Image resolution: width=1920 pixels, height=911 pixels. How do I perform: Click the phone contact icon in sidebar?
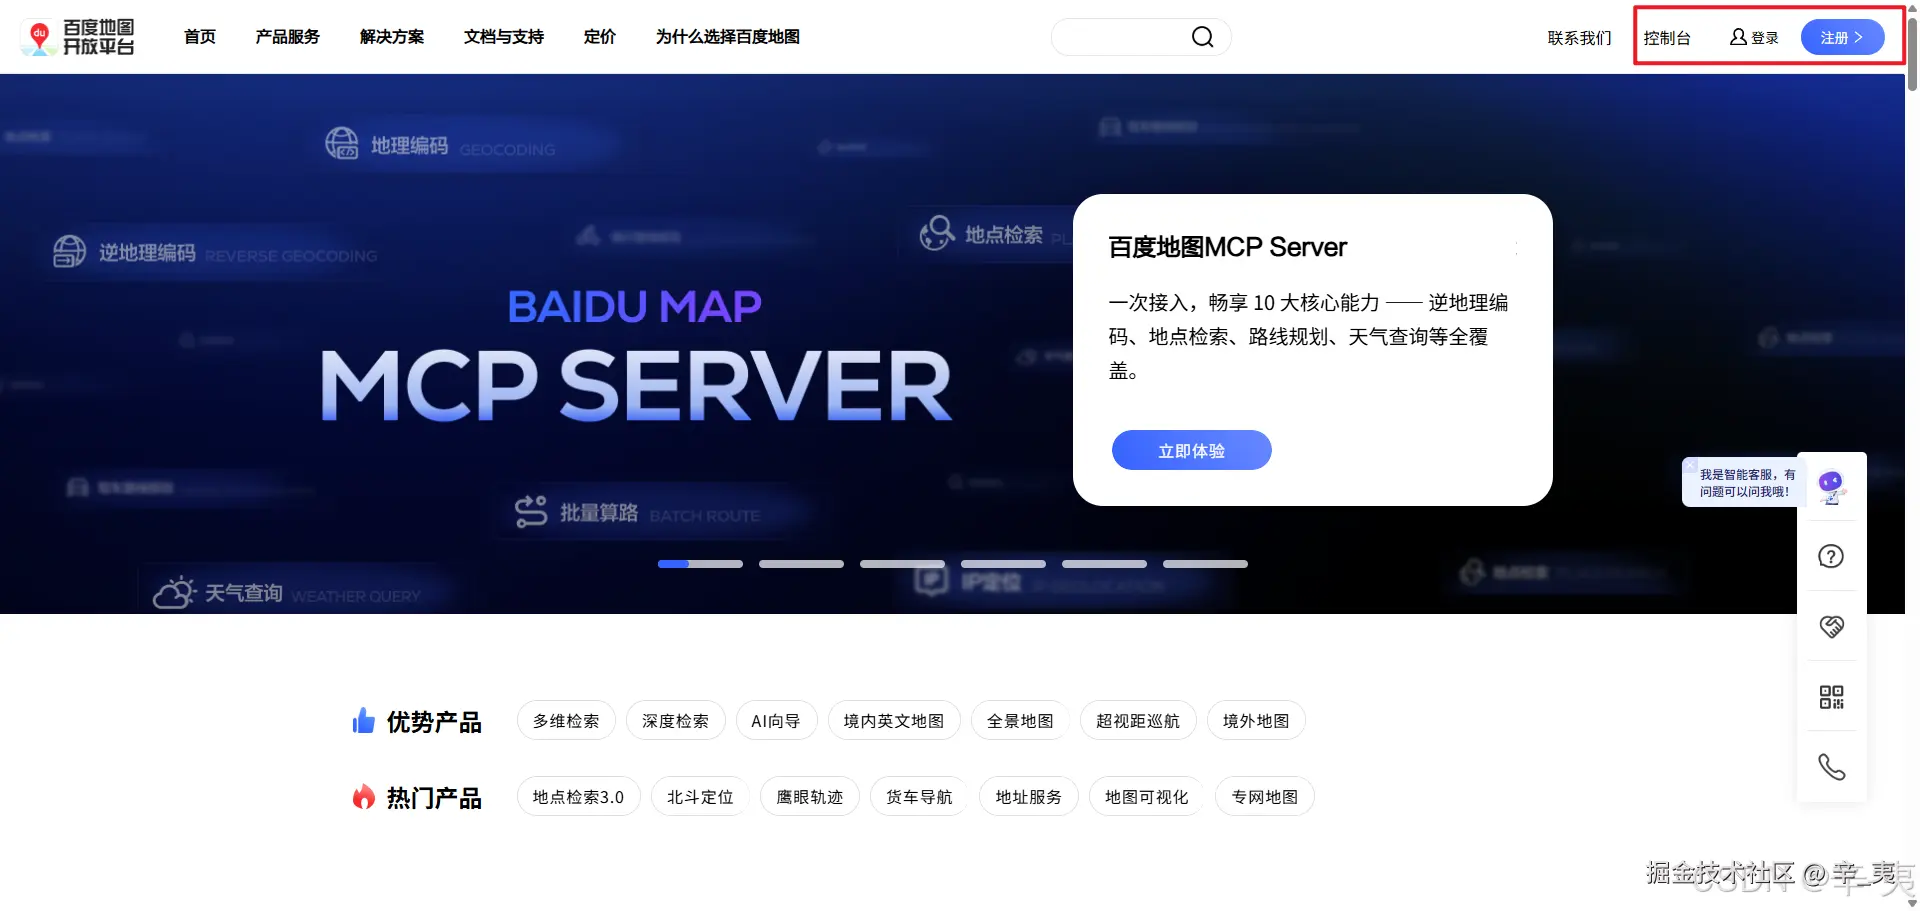click(1832, 767)
